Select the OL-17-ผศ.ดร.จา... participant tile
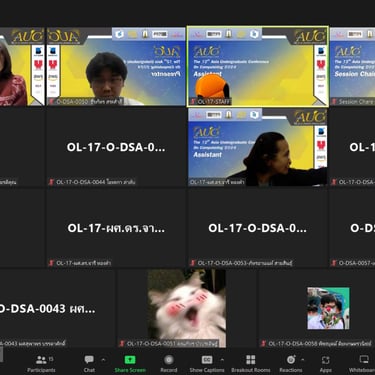The image size is (375, 375). pyautogui.click(x=116, y=228)
